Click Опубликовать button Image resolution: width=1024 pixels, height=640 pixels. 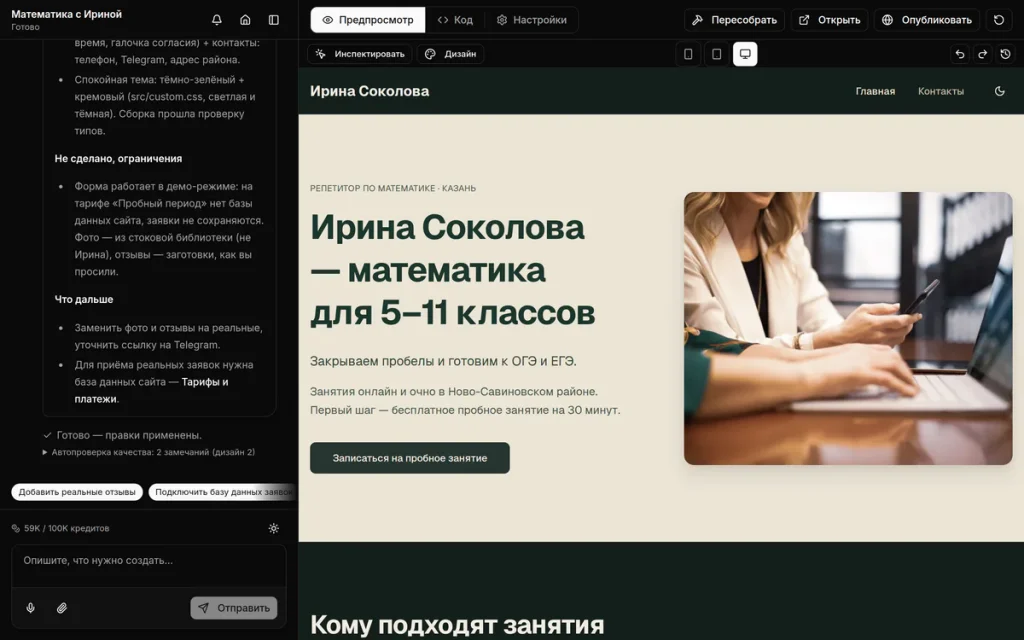coord(927,20)
